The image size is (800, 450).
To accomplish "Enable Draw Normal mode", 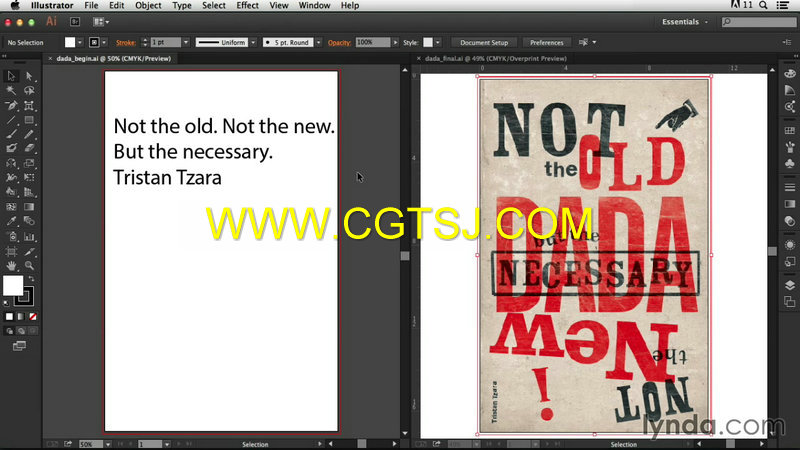I will pos(9,331).
